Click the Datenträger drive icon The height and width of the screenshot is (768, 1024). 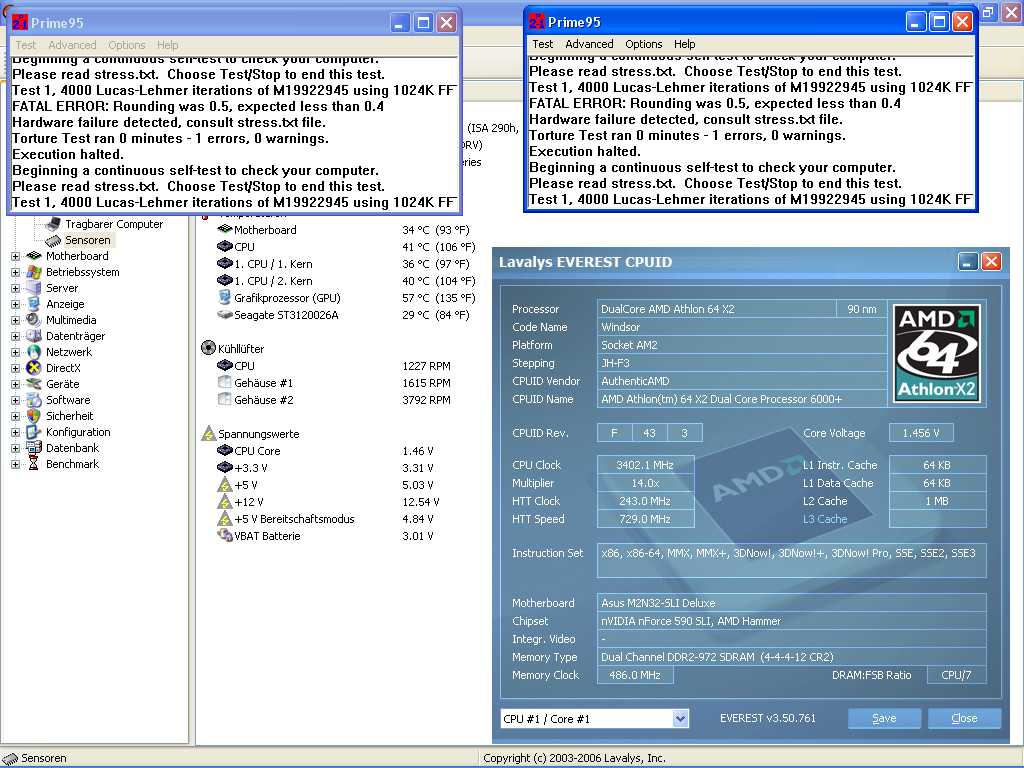34,336
